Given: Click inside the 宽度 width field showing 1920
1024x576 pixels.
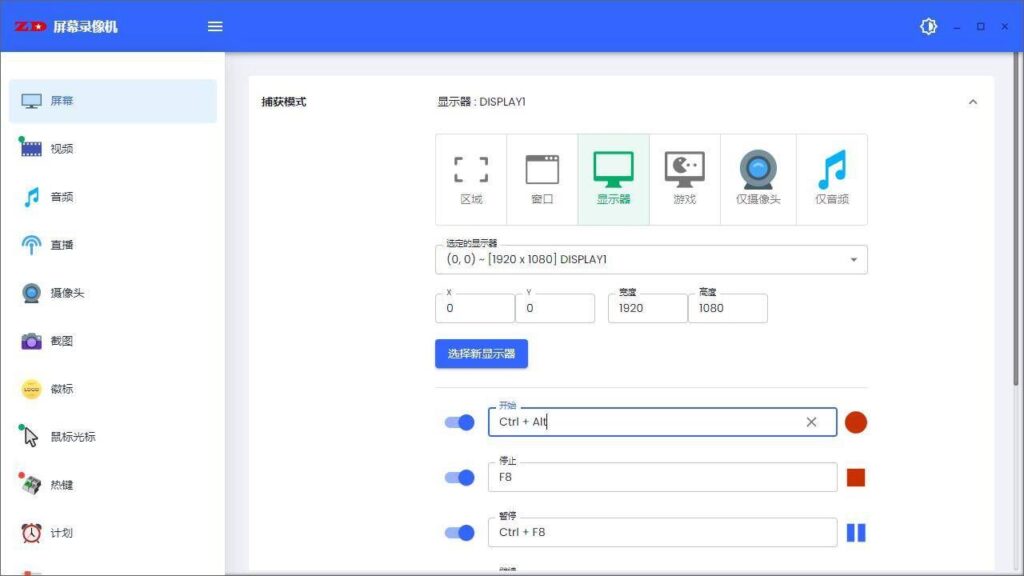Looking at the screenshot, I should (646, 308).
